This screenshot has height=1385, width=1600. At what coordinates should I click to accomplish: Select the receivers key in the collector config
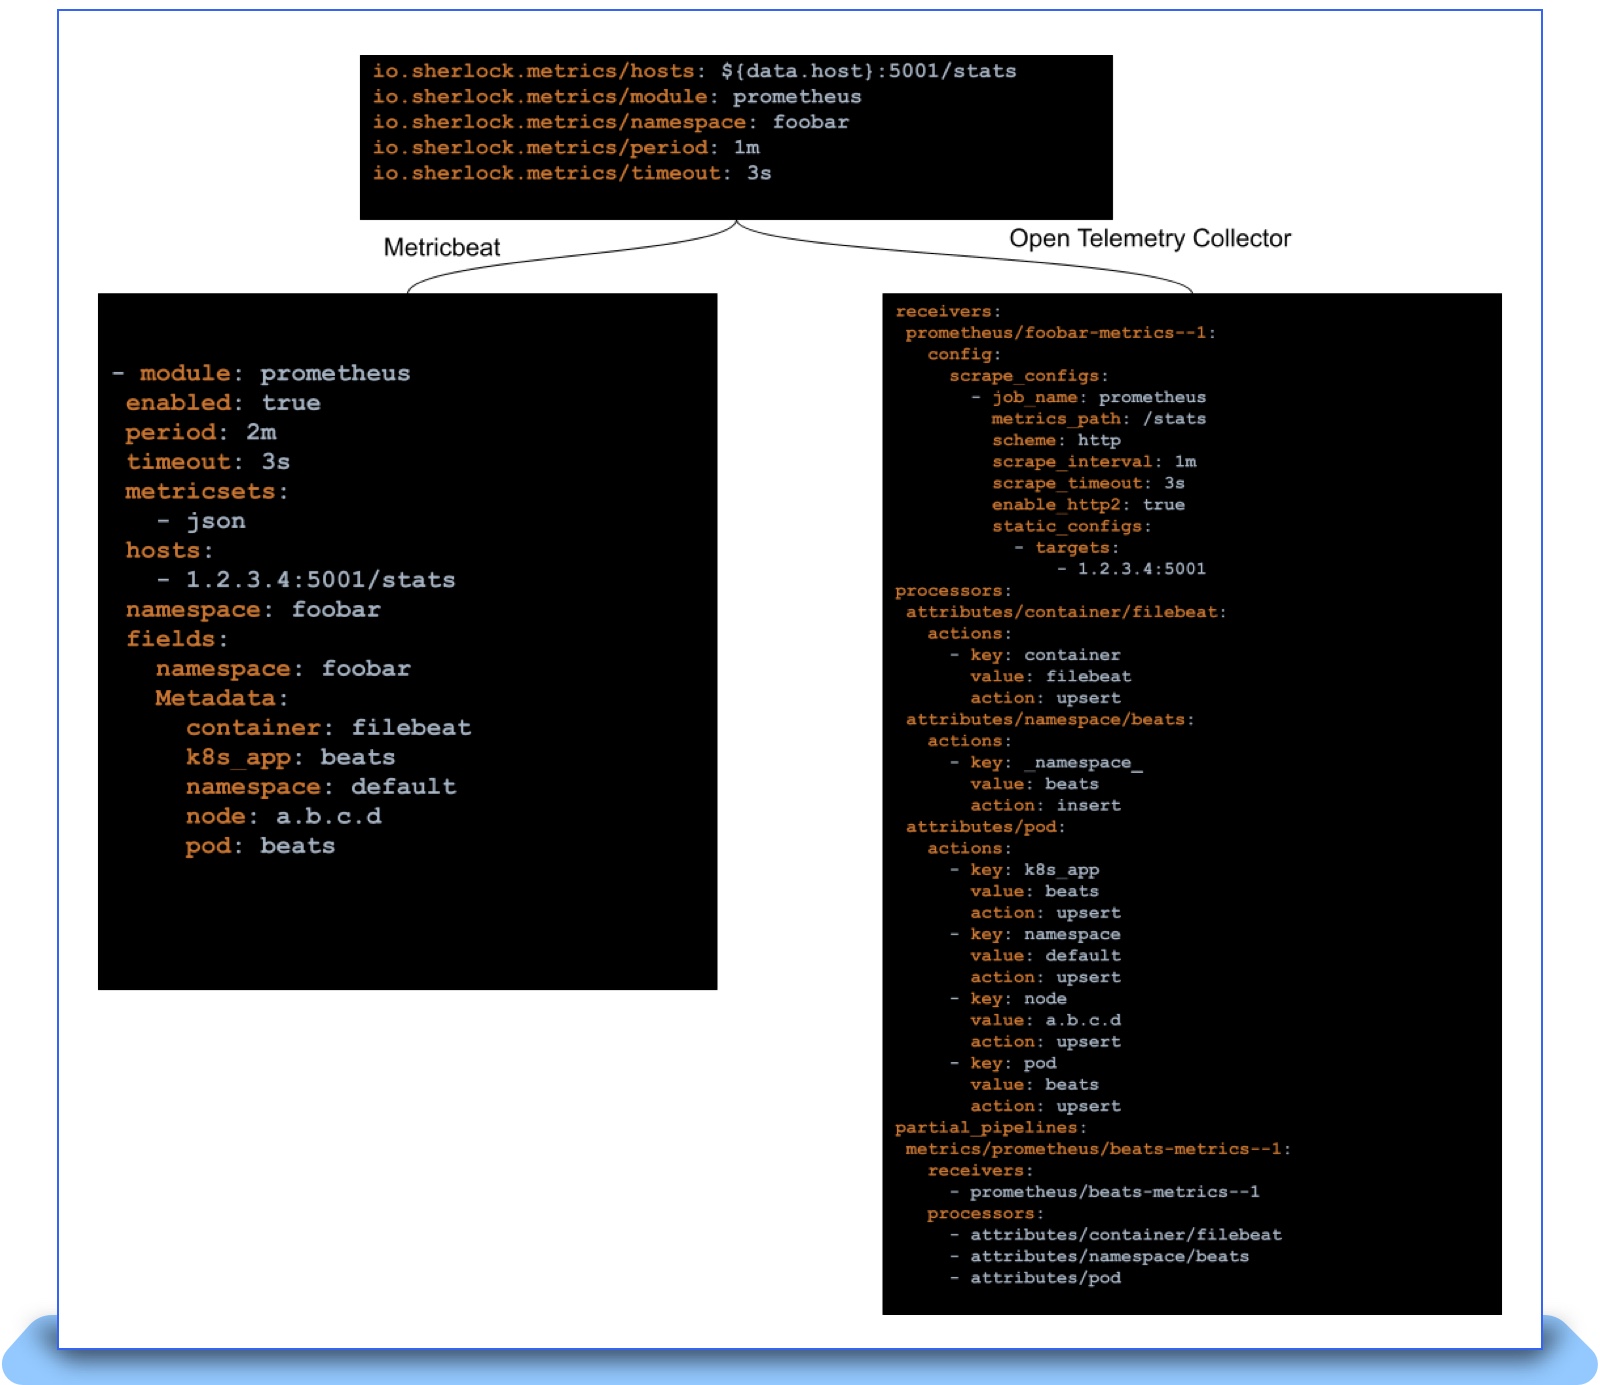click(x=946, y=311)
